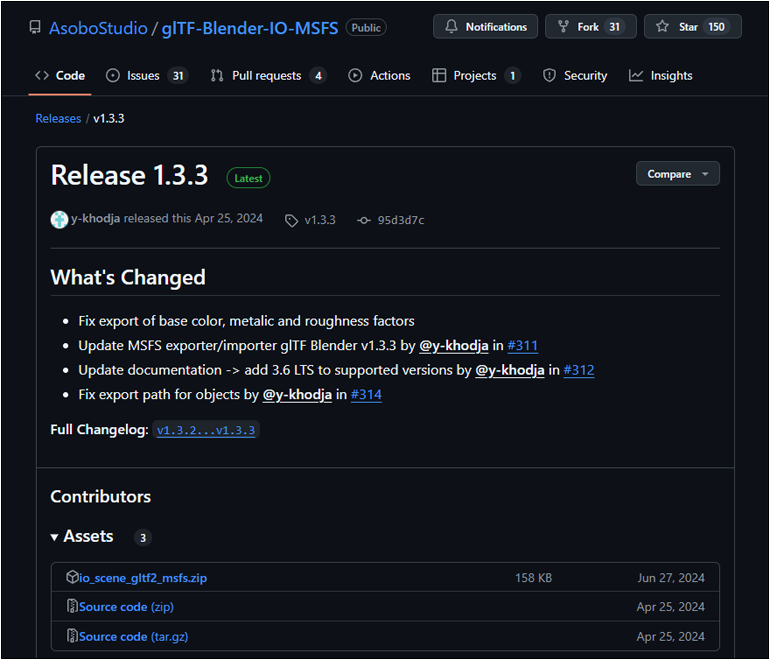Download Source code (tar.gz)
This screenshot has height=660, width=770.
[x=134, y=636]
